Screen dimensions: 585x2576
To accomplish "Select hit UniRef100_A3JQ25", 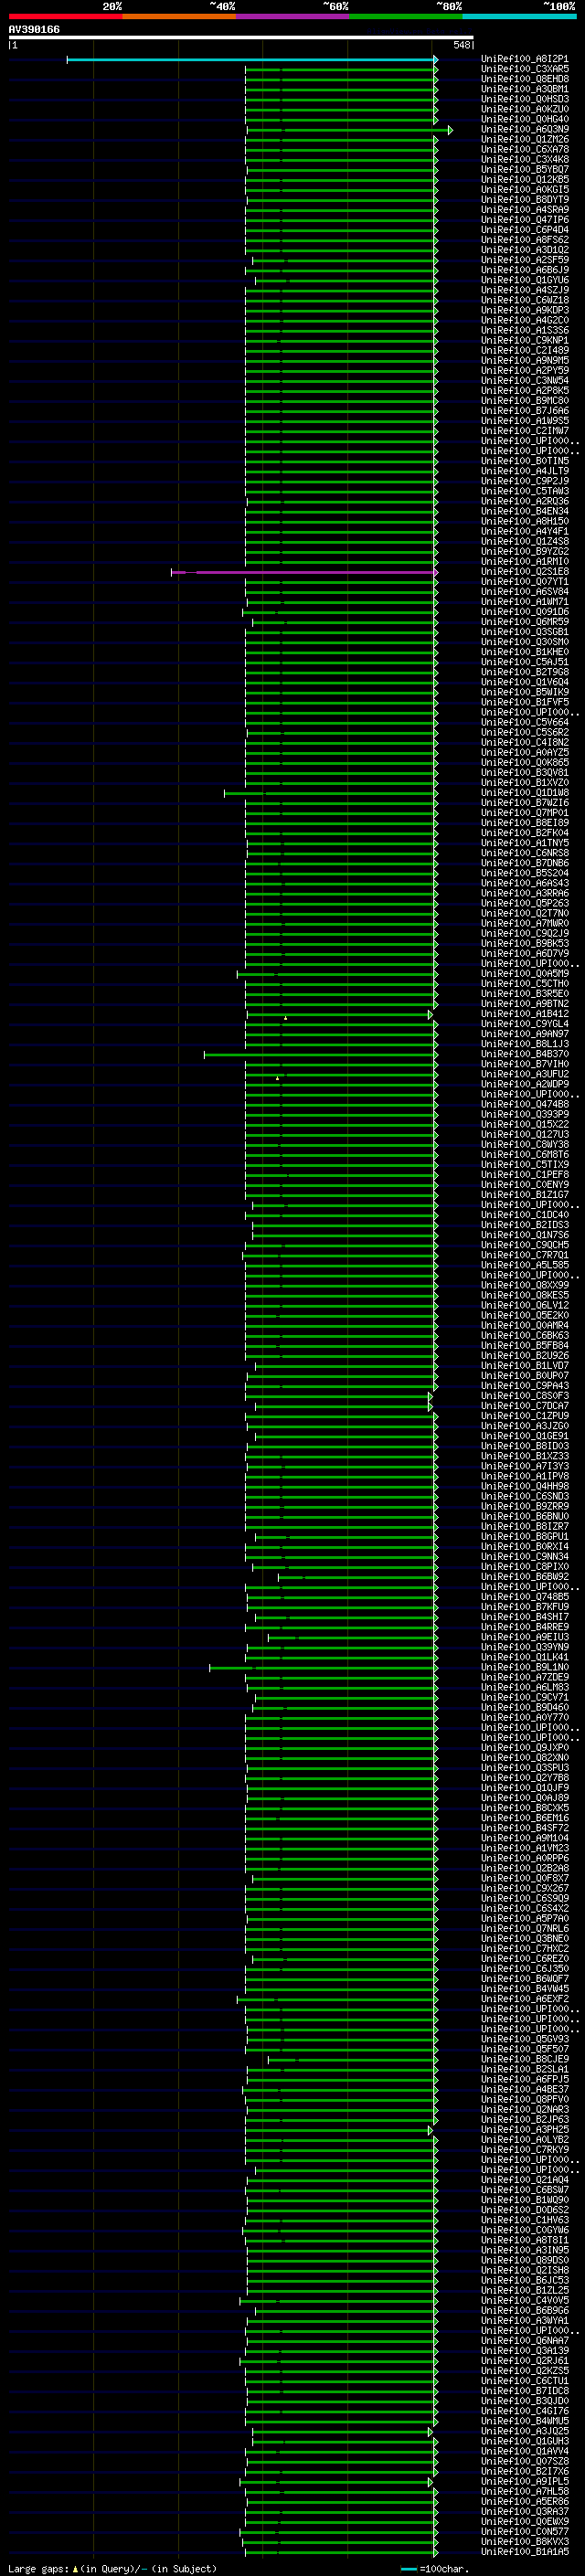I will (x=524, y=2431).
